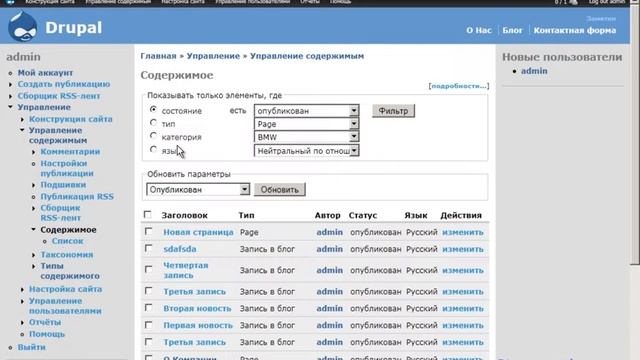Open Помощь sidebar link
Viewport: 640px width, 360px height.
coord(47,334)
